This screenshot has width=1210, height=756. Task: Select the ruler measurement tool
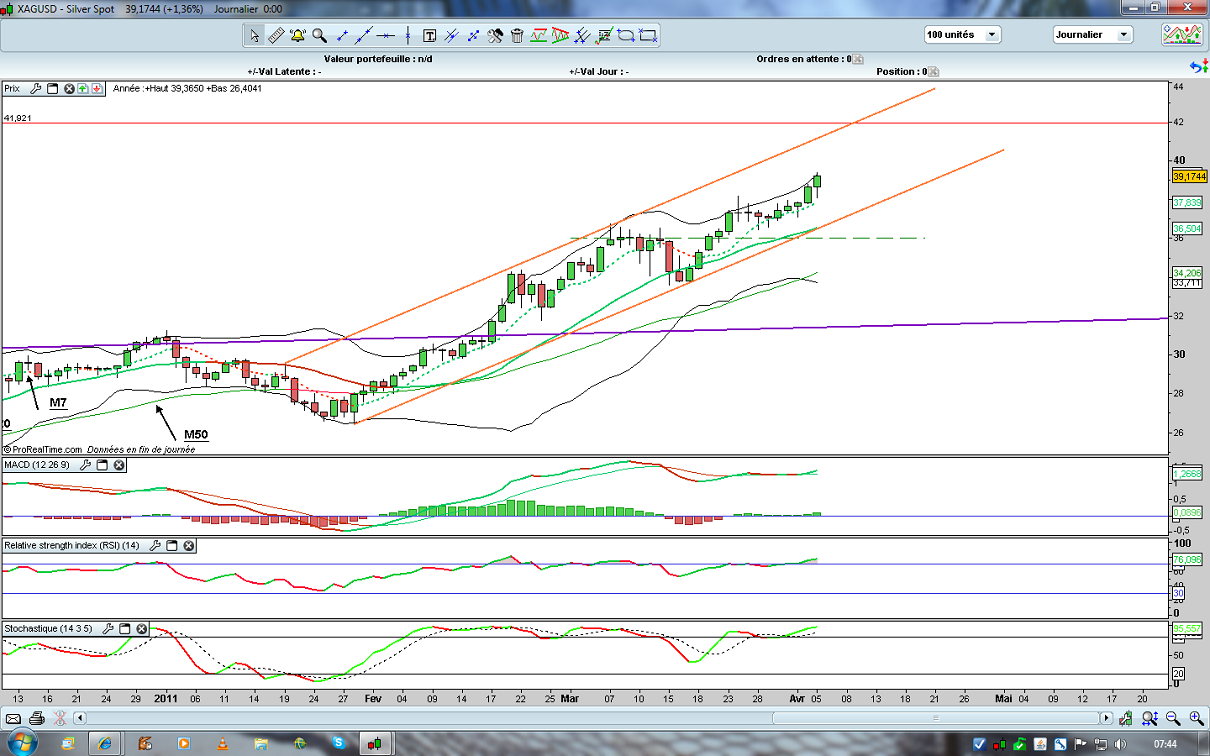pos(276,36)
